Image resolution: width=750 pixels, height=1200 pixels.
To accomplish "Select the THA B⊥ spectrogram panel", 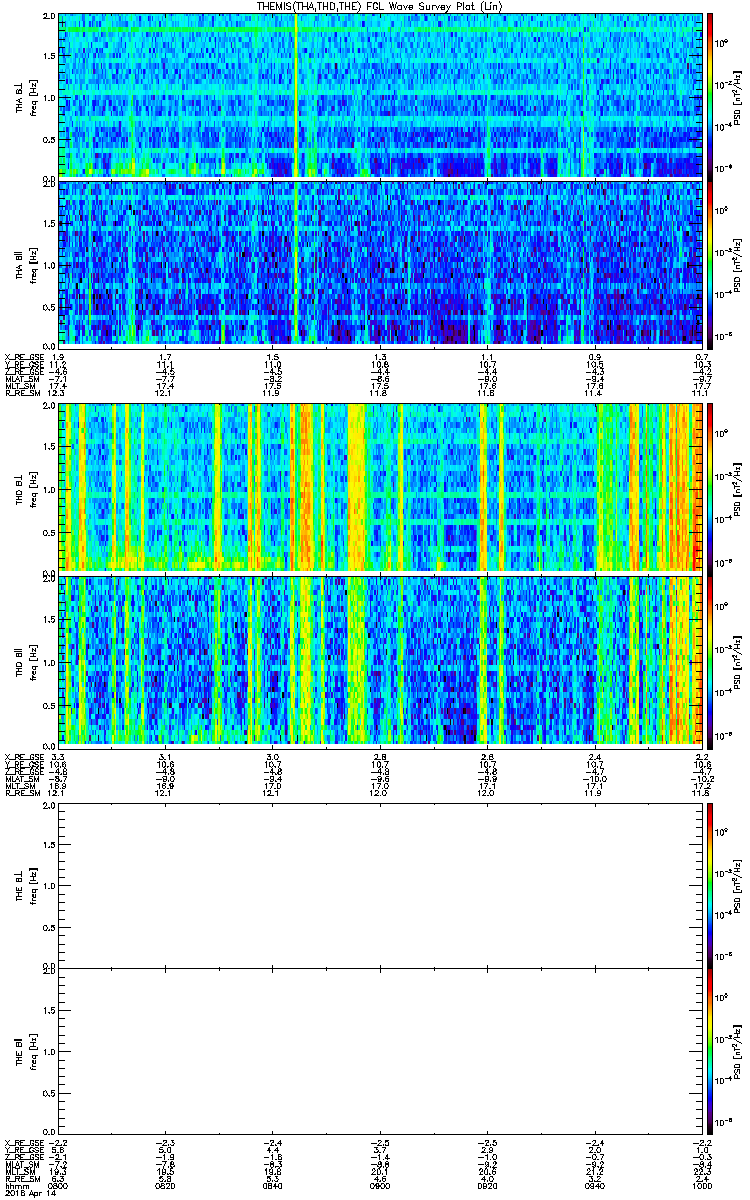I will [380, 95].
